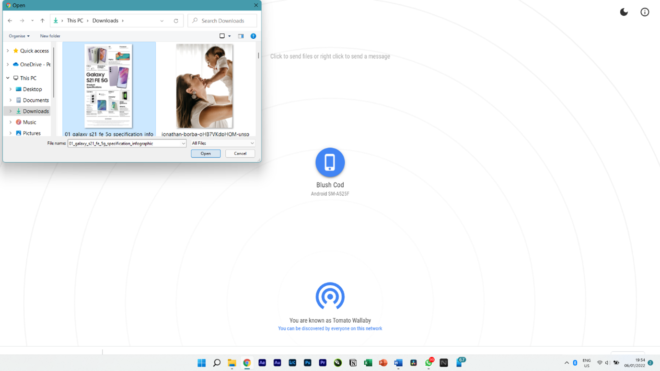Switch to Chrome in taskbar

tap(247, 363)
